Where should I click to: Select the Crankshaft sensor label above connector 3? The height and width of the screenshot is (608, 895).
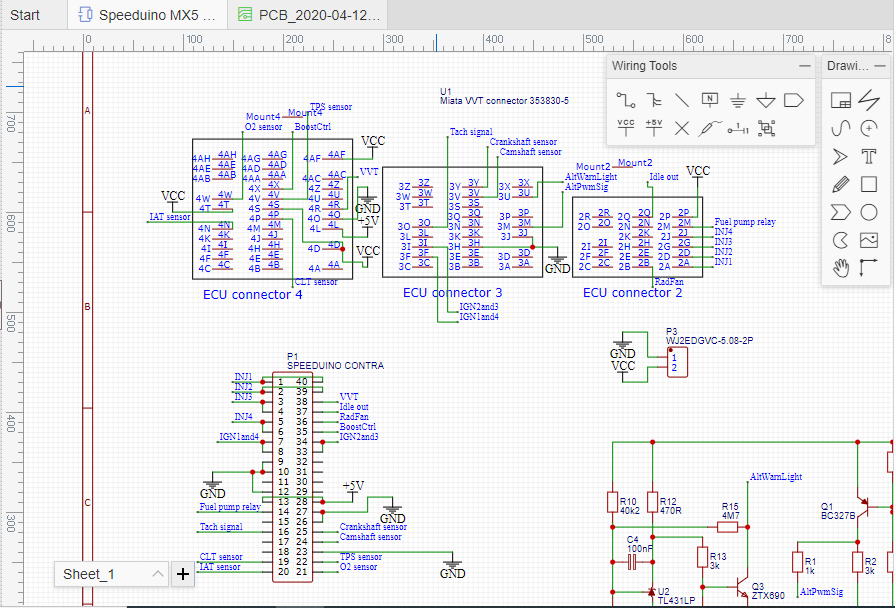tap(523, 142)
